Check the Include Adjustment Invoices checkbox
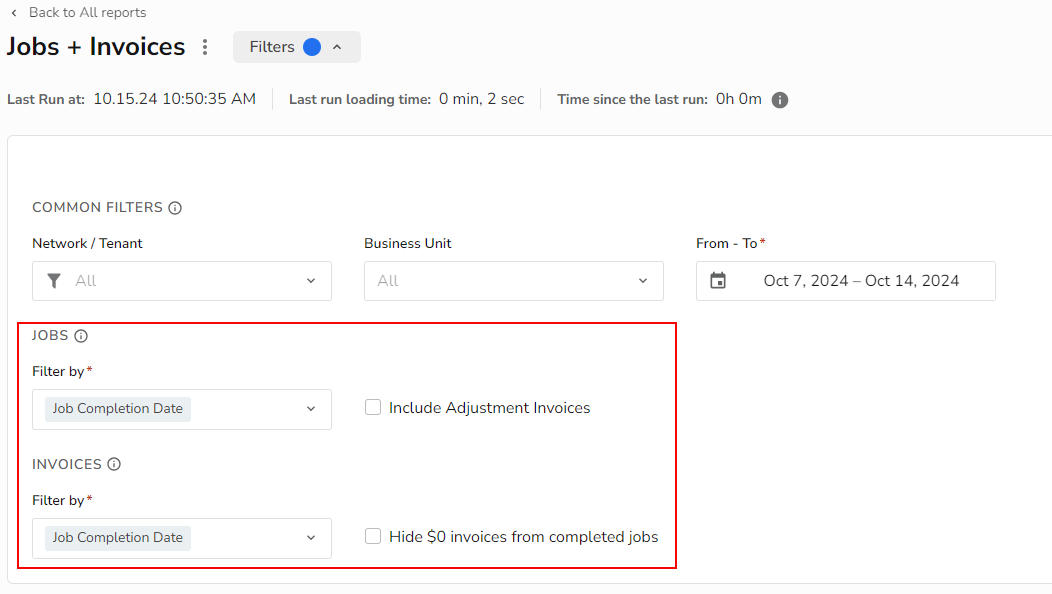1052x594 pixels. coord(372,407)
